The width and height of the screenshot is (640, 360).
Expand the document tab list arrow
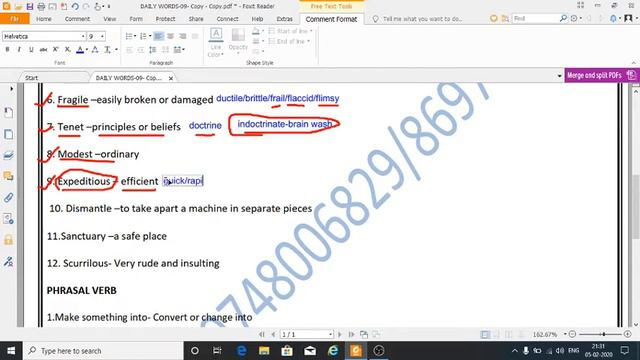pyautogui.click(x=559, y=76)
